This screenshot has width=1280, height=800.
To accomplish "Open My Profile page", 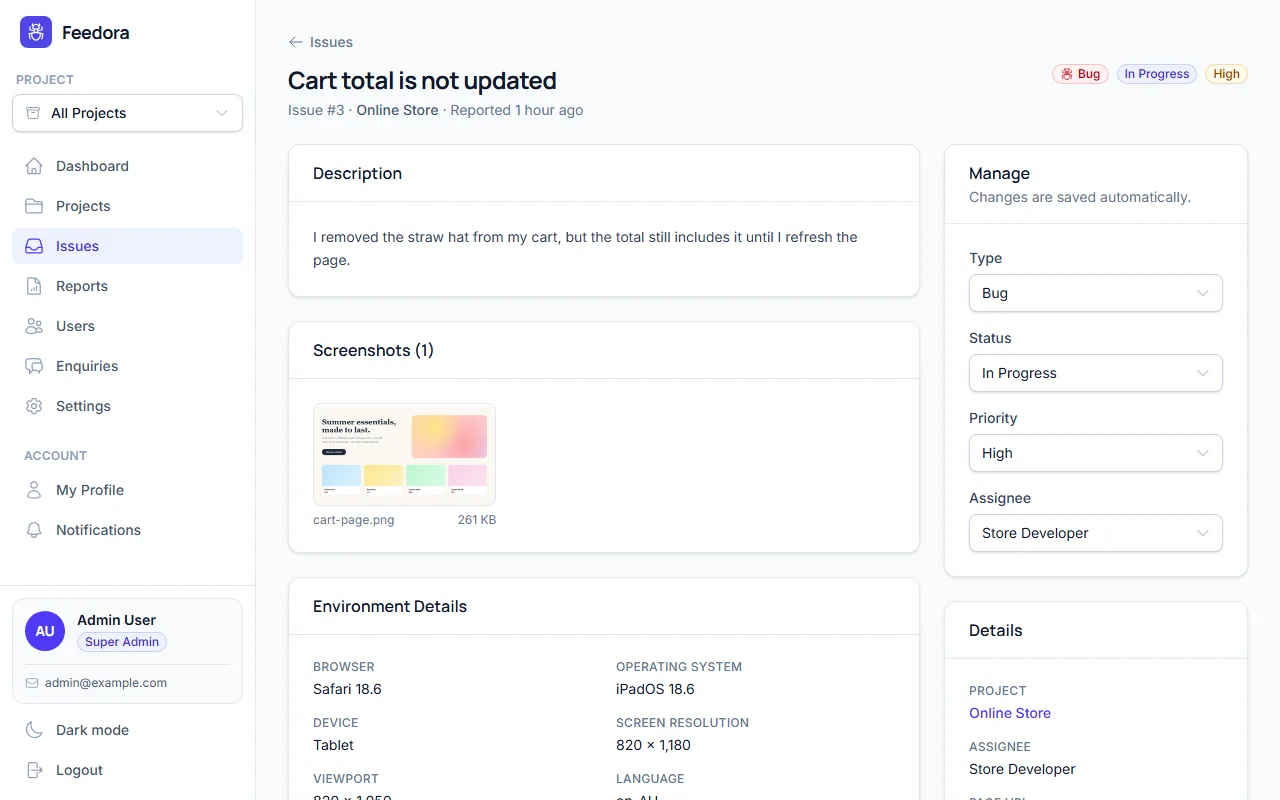I will pyautogui.click(x=127, y=490).
